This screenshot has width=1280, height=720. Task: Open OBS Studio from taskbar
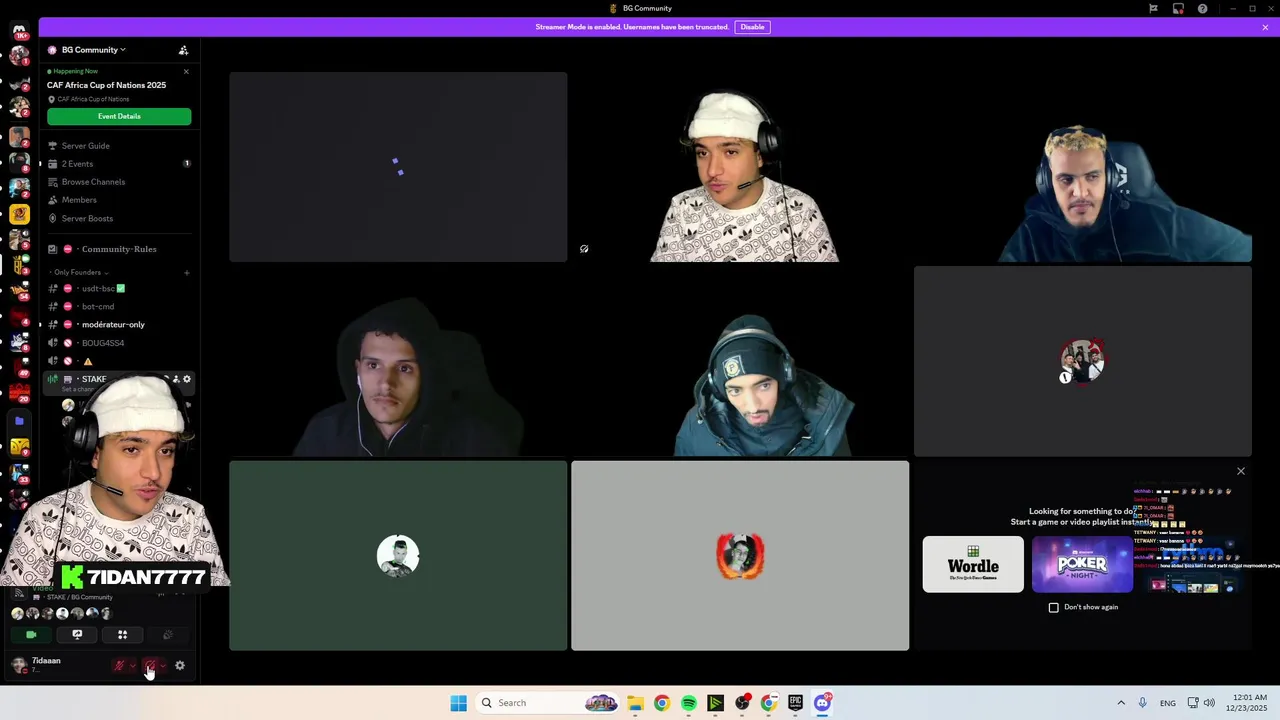tap(742, 703)
